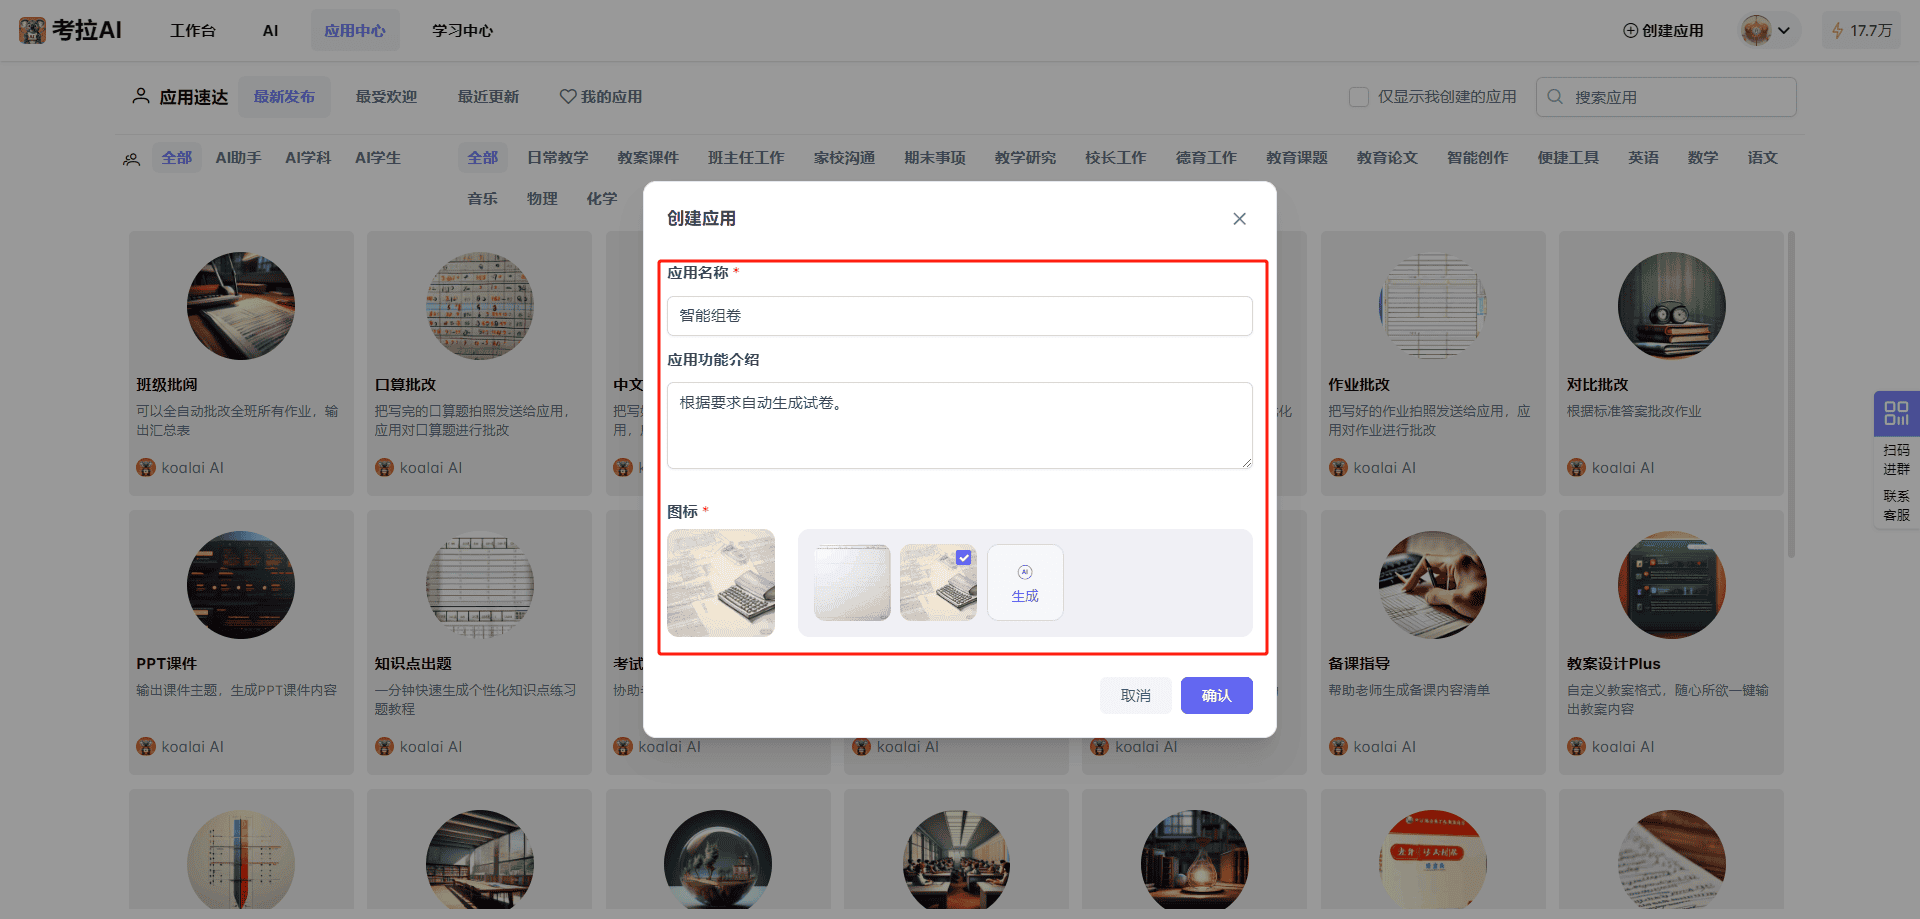Viewport: 1920px width, 919px height.
Task: Open the AI tab in top navigation
Action: (x=270, y=31)
